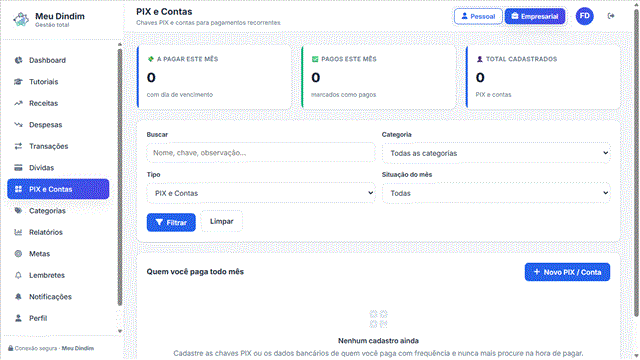Click the 'Quem você paga todo mês' heading
This screenshot has height=360, width=640.
click(x=195, y=272)
